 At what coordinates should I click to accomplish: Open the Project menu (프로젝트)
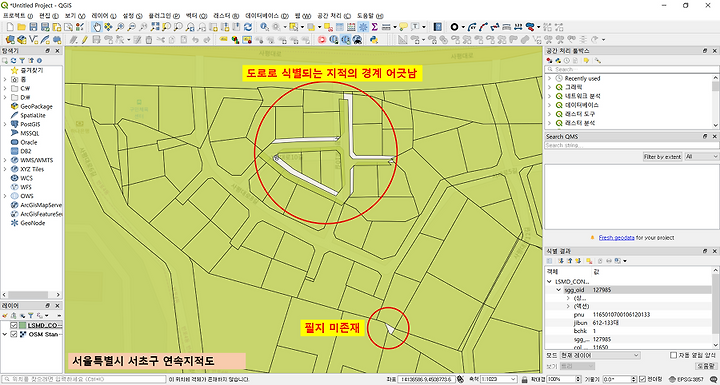pos(18,16)
